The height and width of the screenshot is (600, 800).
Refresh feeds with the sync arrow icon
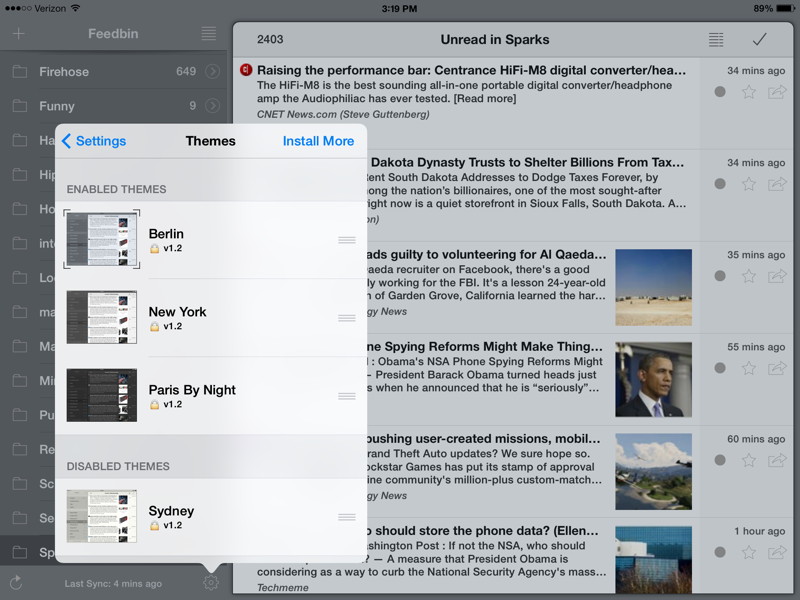pos(16,582)
